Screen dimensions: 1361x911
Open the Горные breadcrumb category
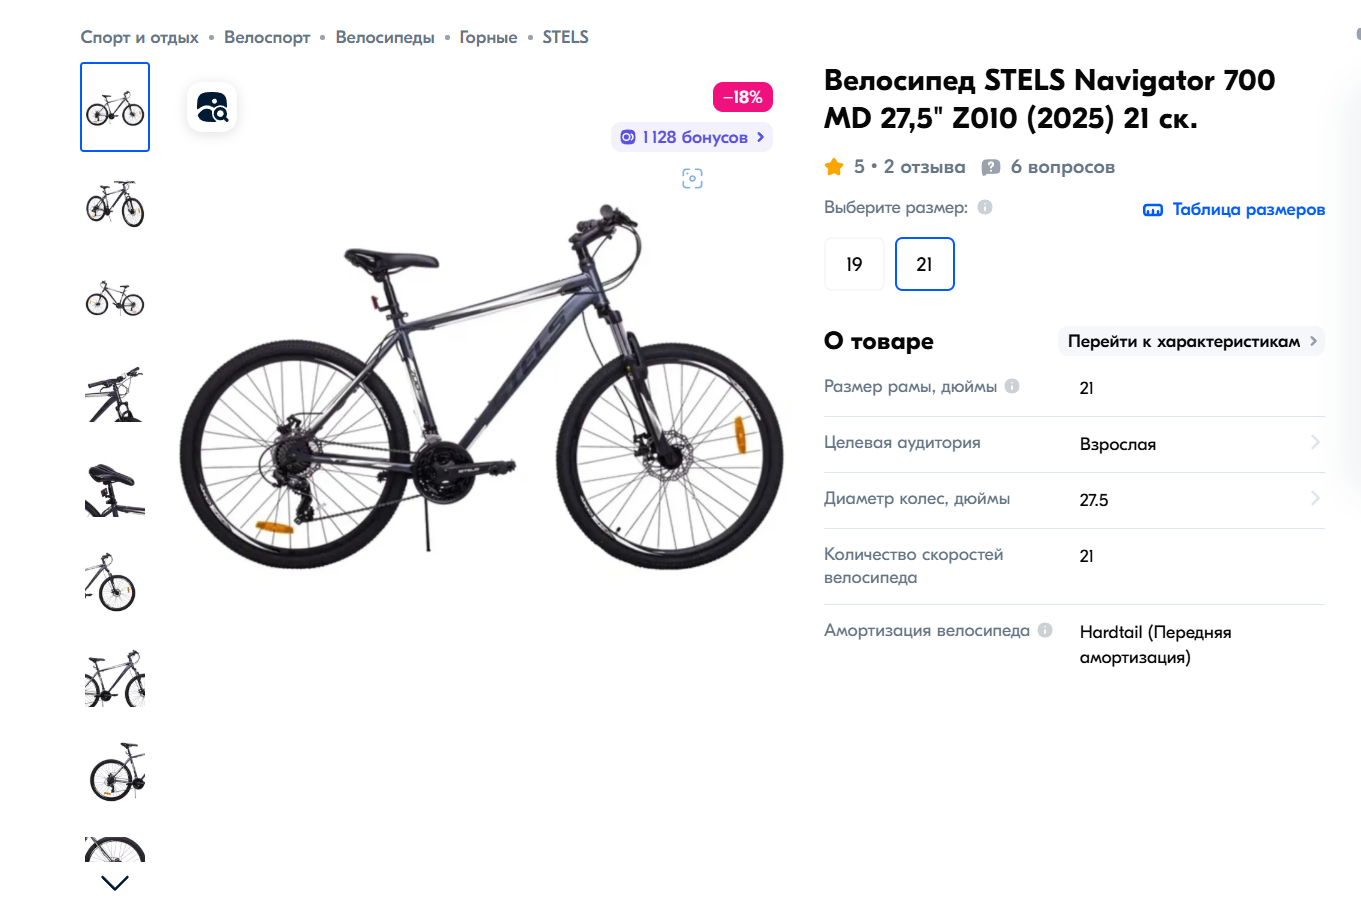(x=488, y=37)
